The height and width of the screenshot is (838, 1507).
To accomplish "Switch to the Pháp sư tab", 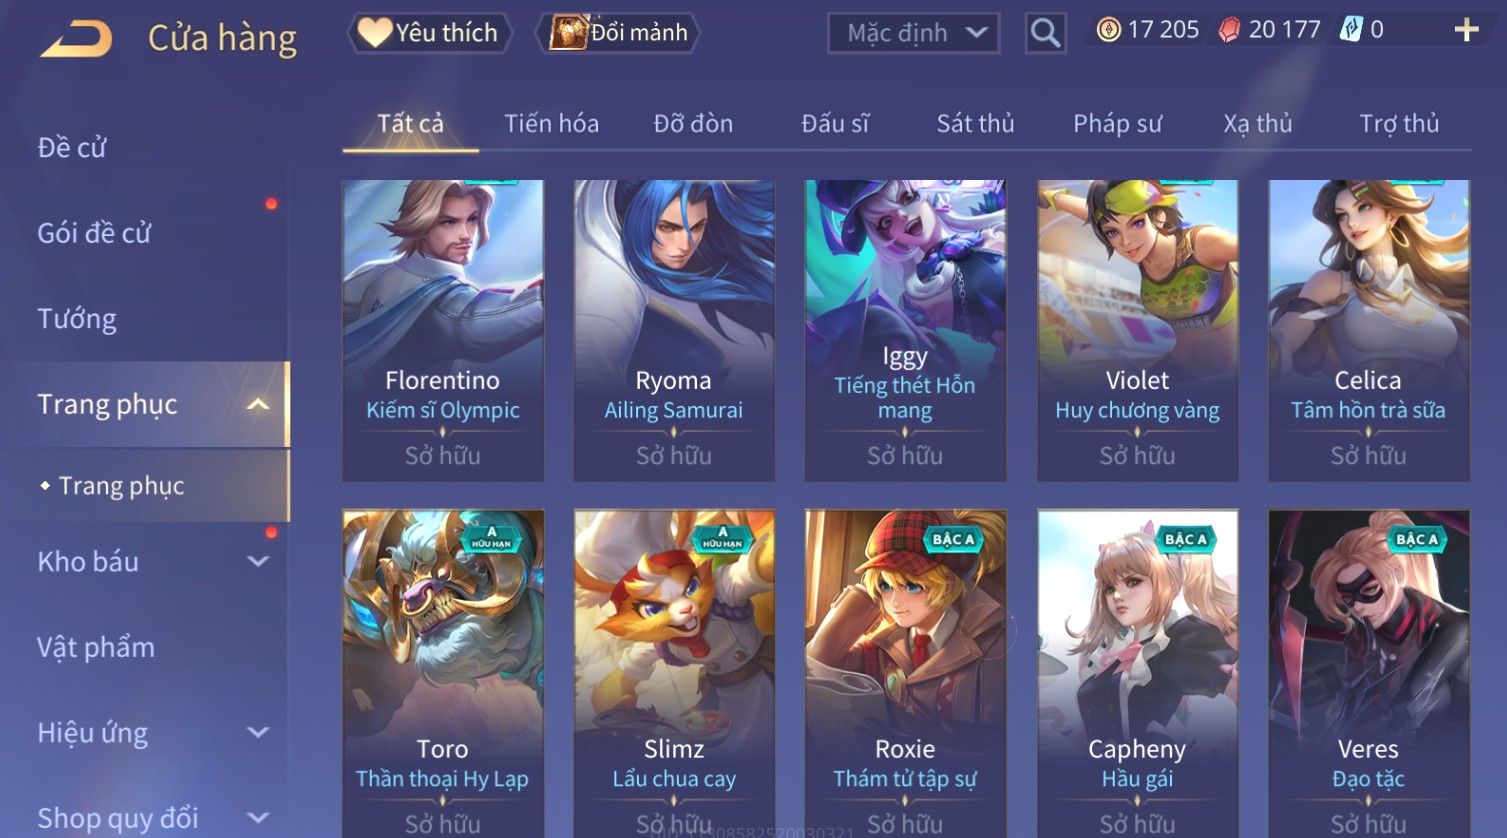I will 1117,124.
